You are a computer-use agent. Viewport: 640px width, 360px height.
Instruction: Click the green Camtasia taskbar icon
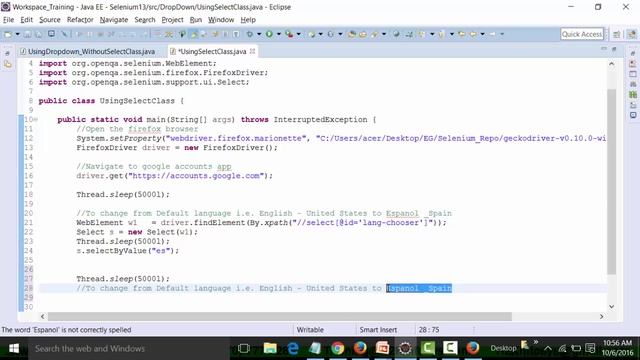(427, 348)
